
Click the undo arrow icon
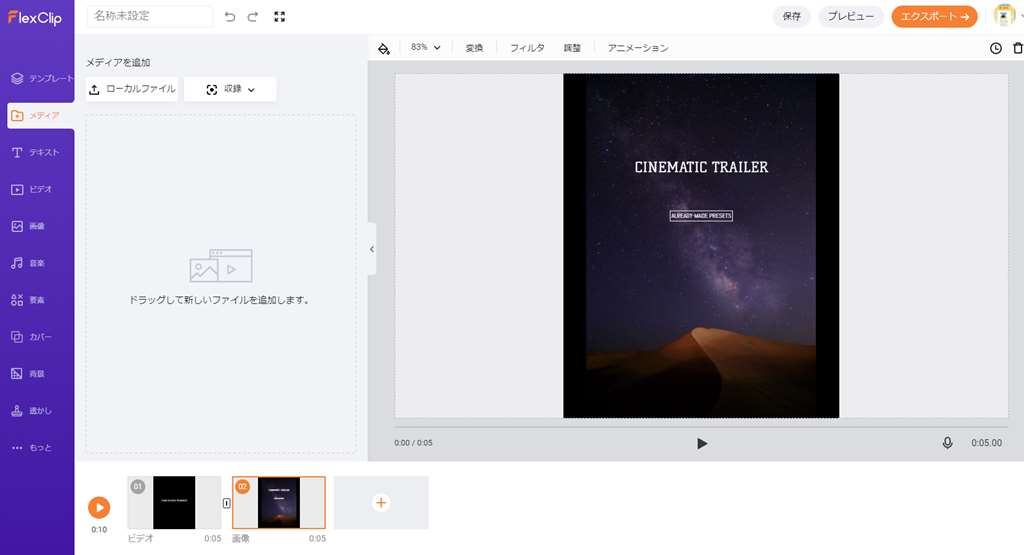[230, 17]
